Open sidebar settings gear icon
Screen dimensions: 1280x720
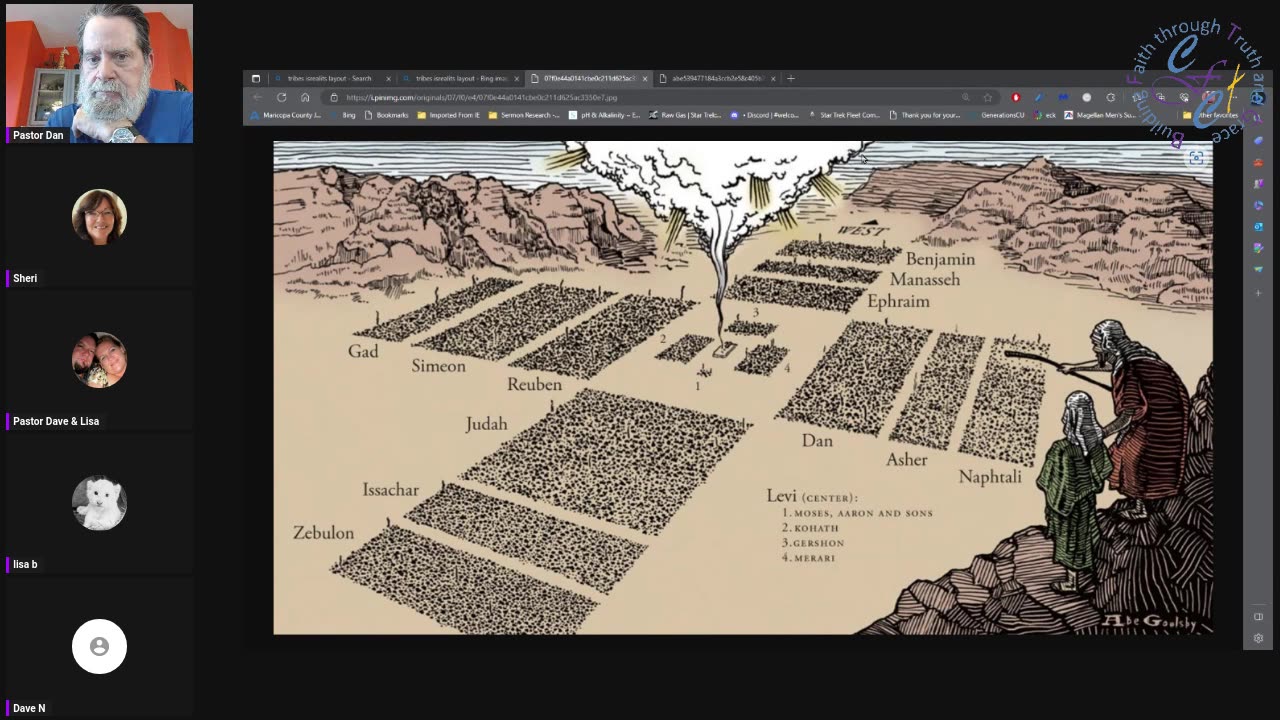click(x=1258, y=638)
